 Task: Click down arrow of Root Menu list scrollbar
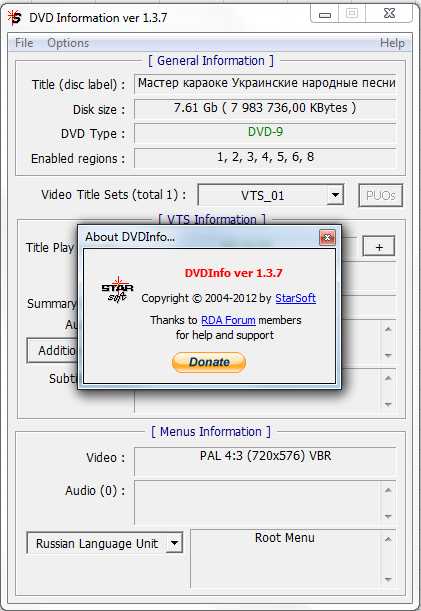click(x=388, y=579)
